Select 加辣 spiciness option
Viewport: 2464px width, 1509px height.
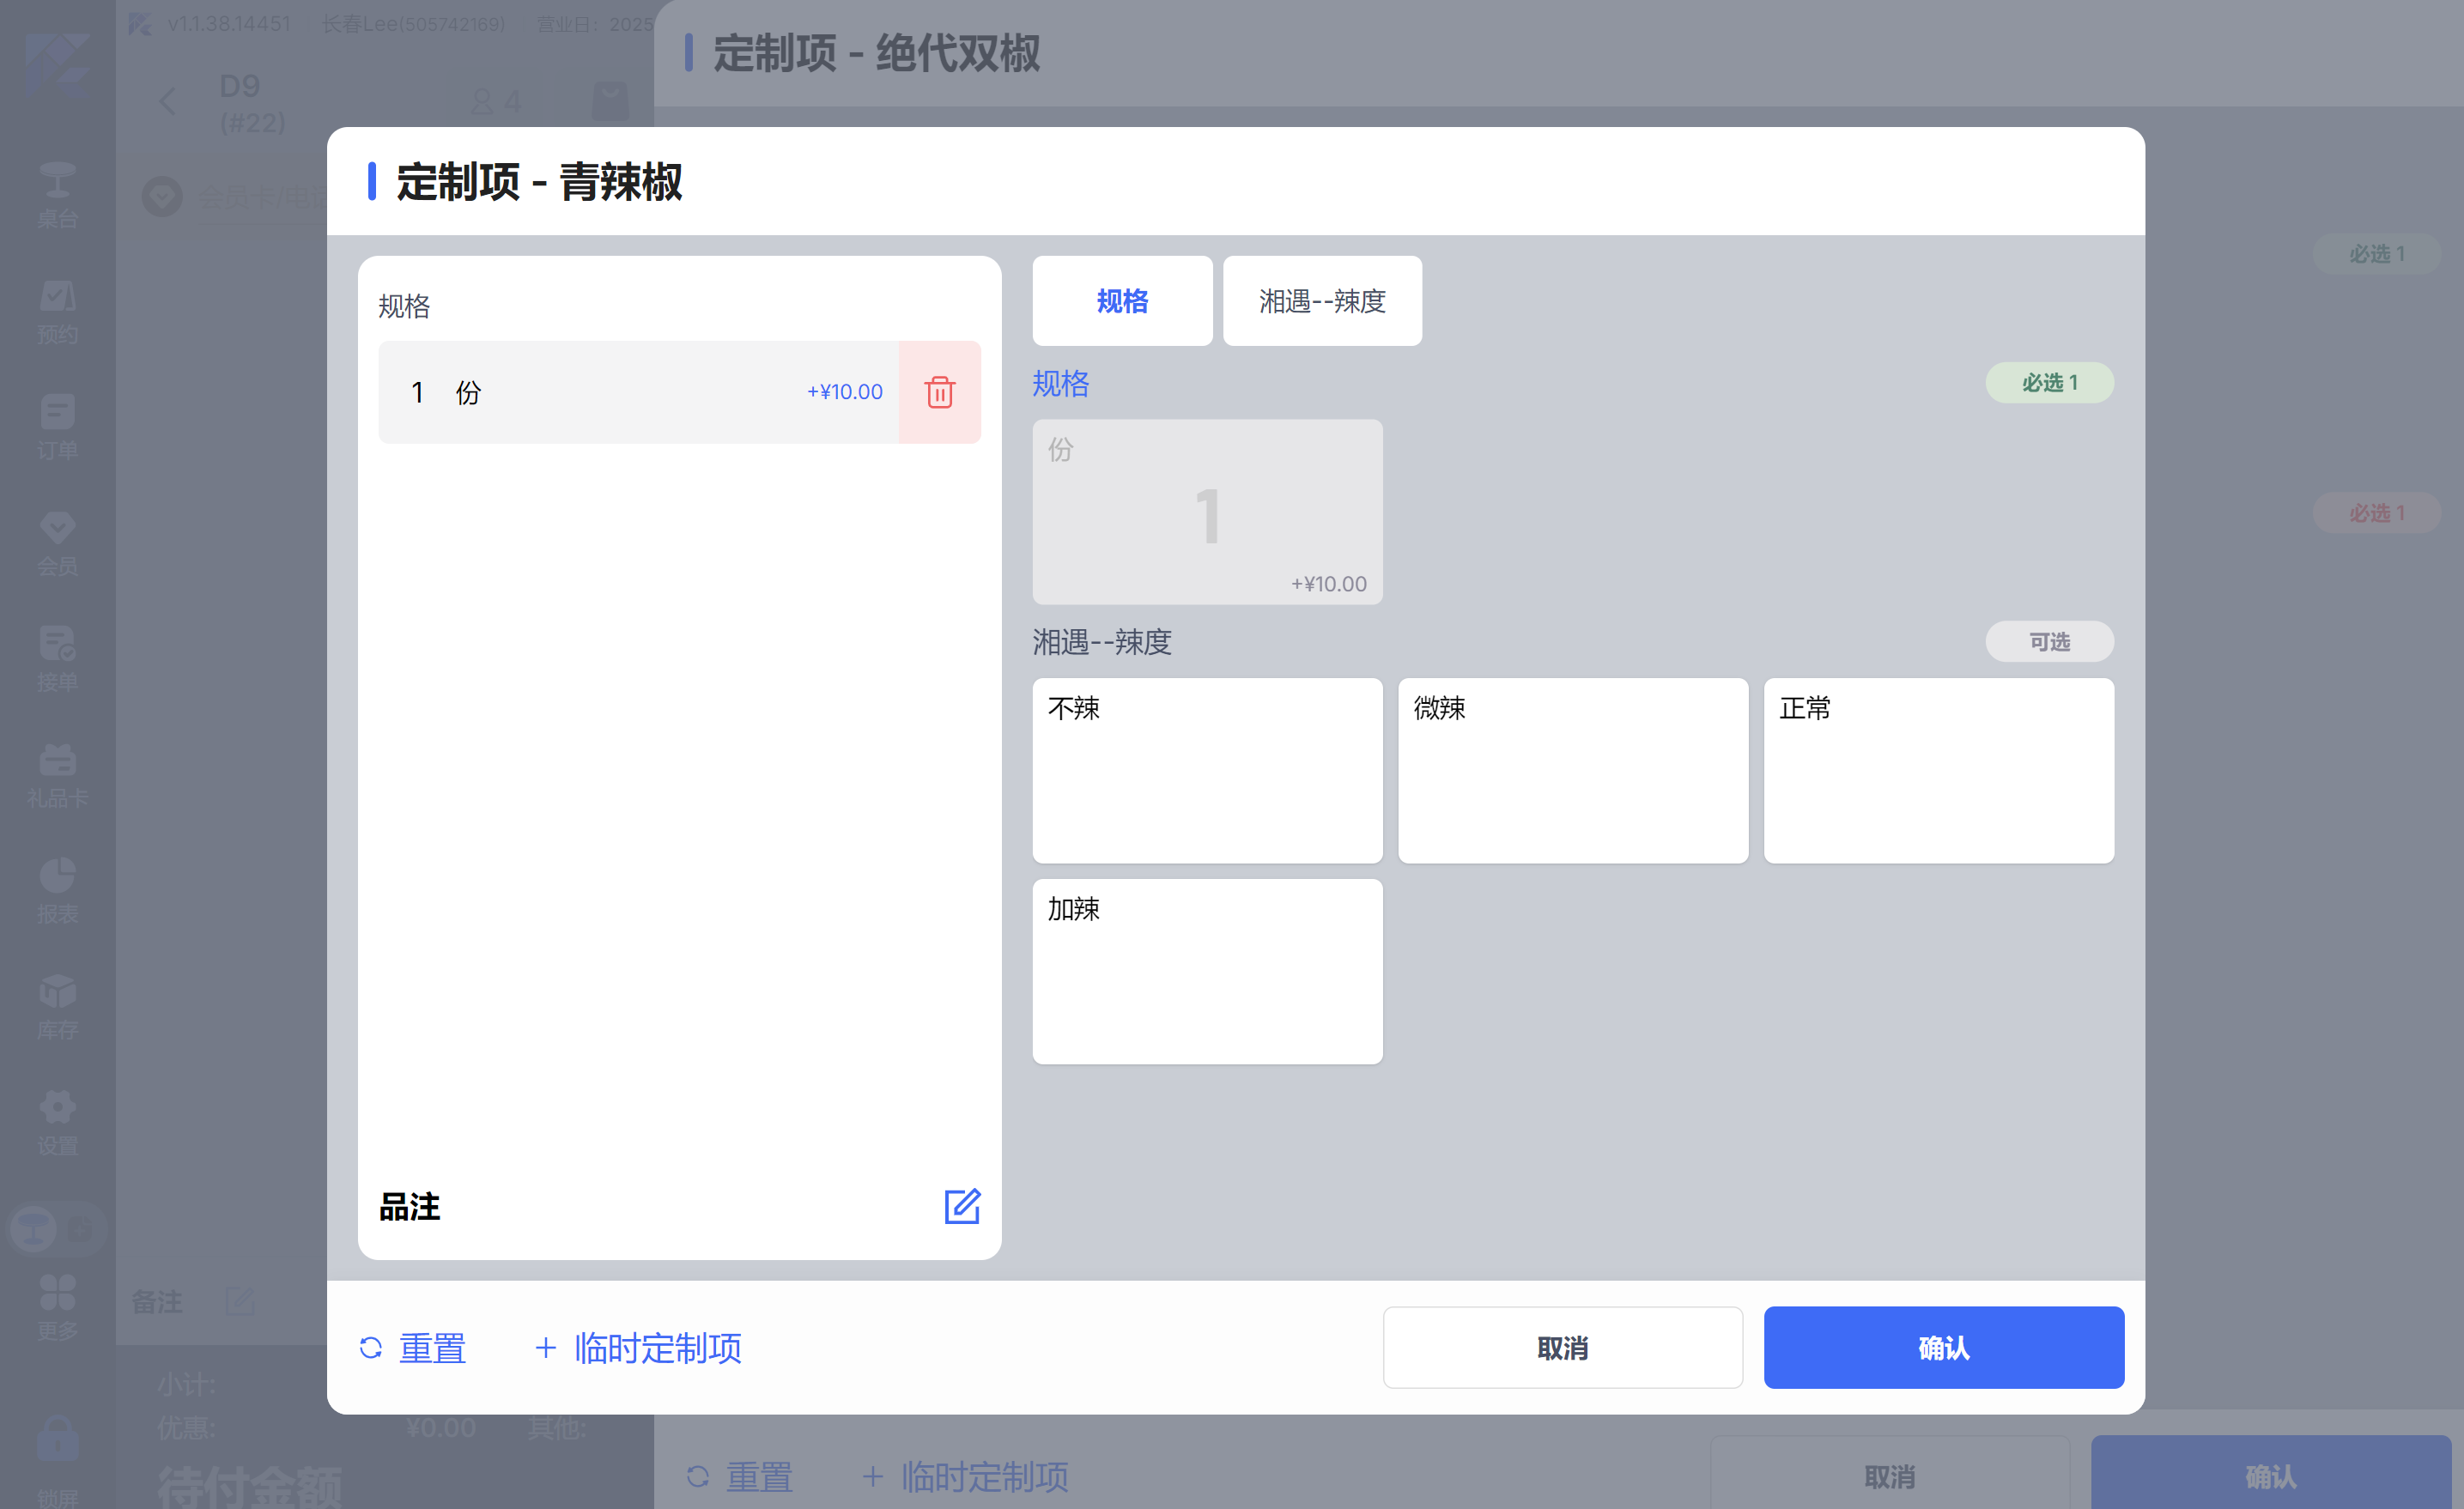pyautogui.click(x=1207, y=971)
